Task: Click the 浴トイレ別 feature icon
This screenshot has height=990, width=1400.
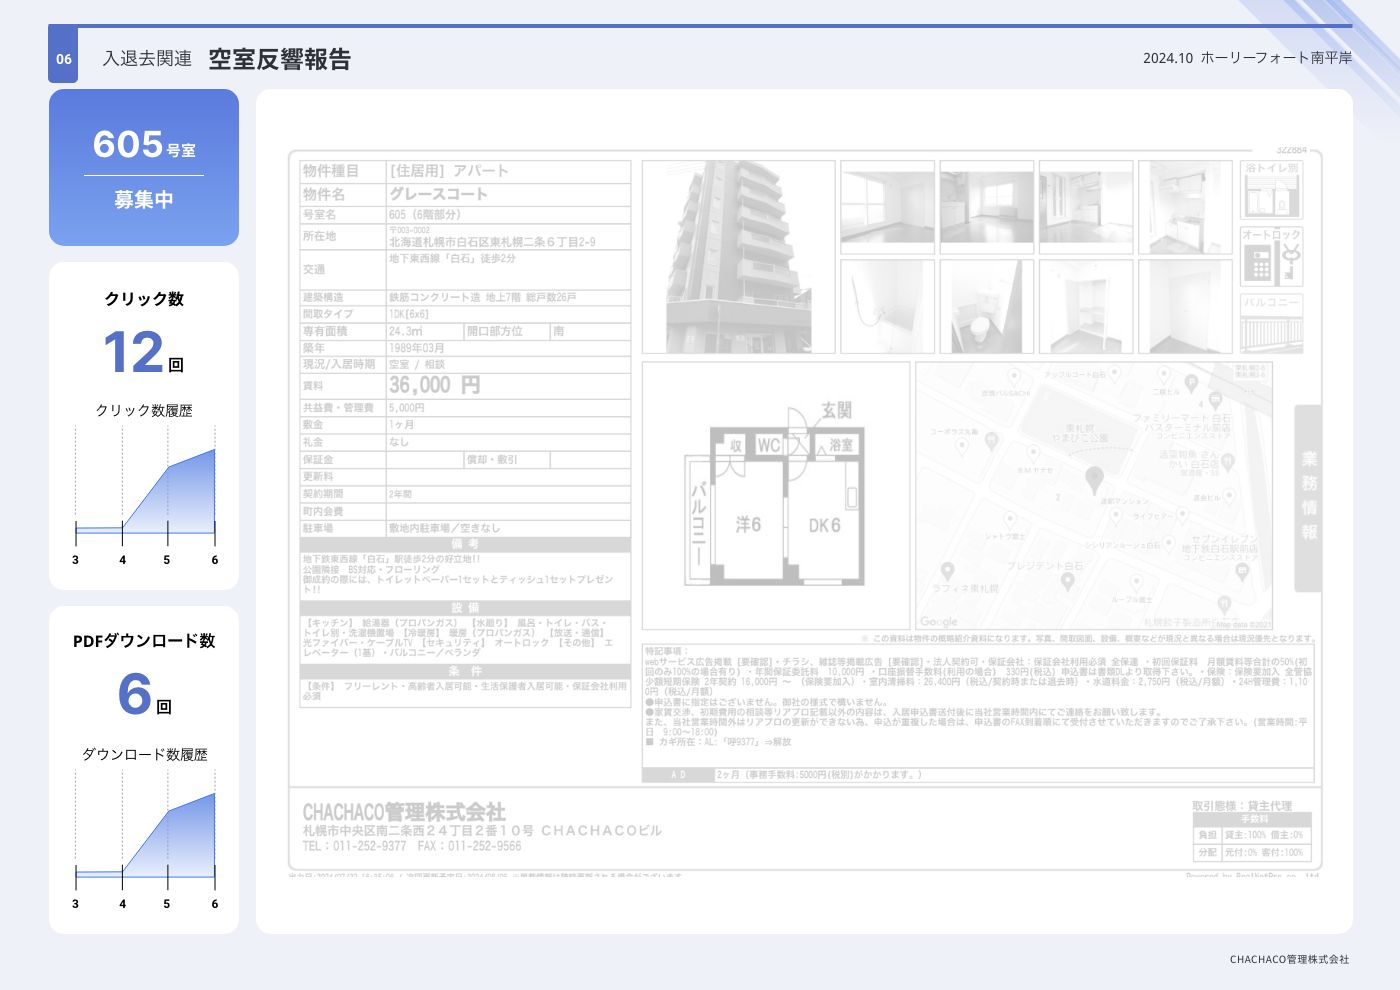Action: coord(1271,190)
